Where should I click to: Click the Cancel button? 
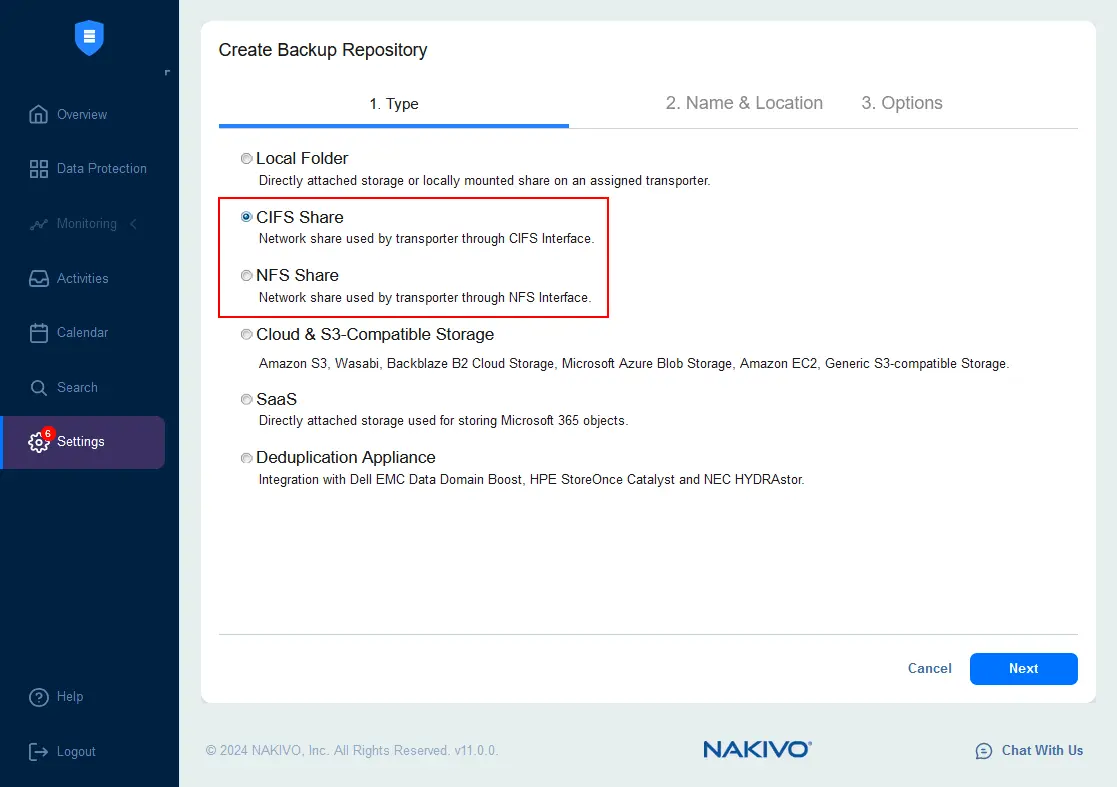930,669
